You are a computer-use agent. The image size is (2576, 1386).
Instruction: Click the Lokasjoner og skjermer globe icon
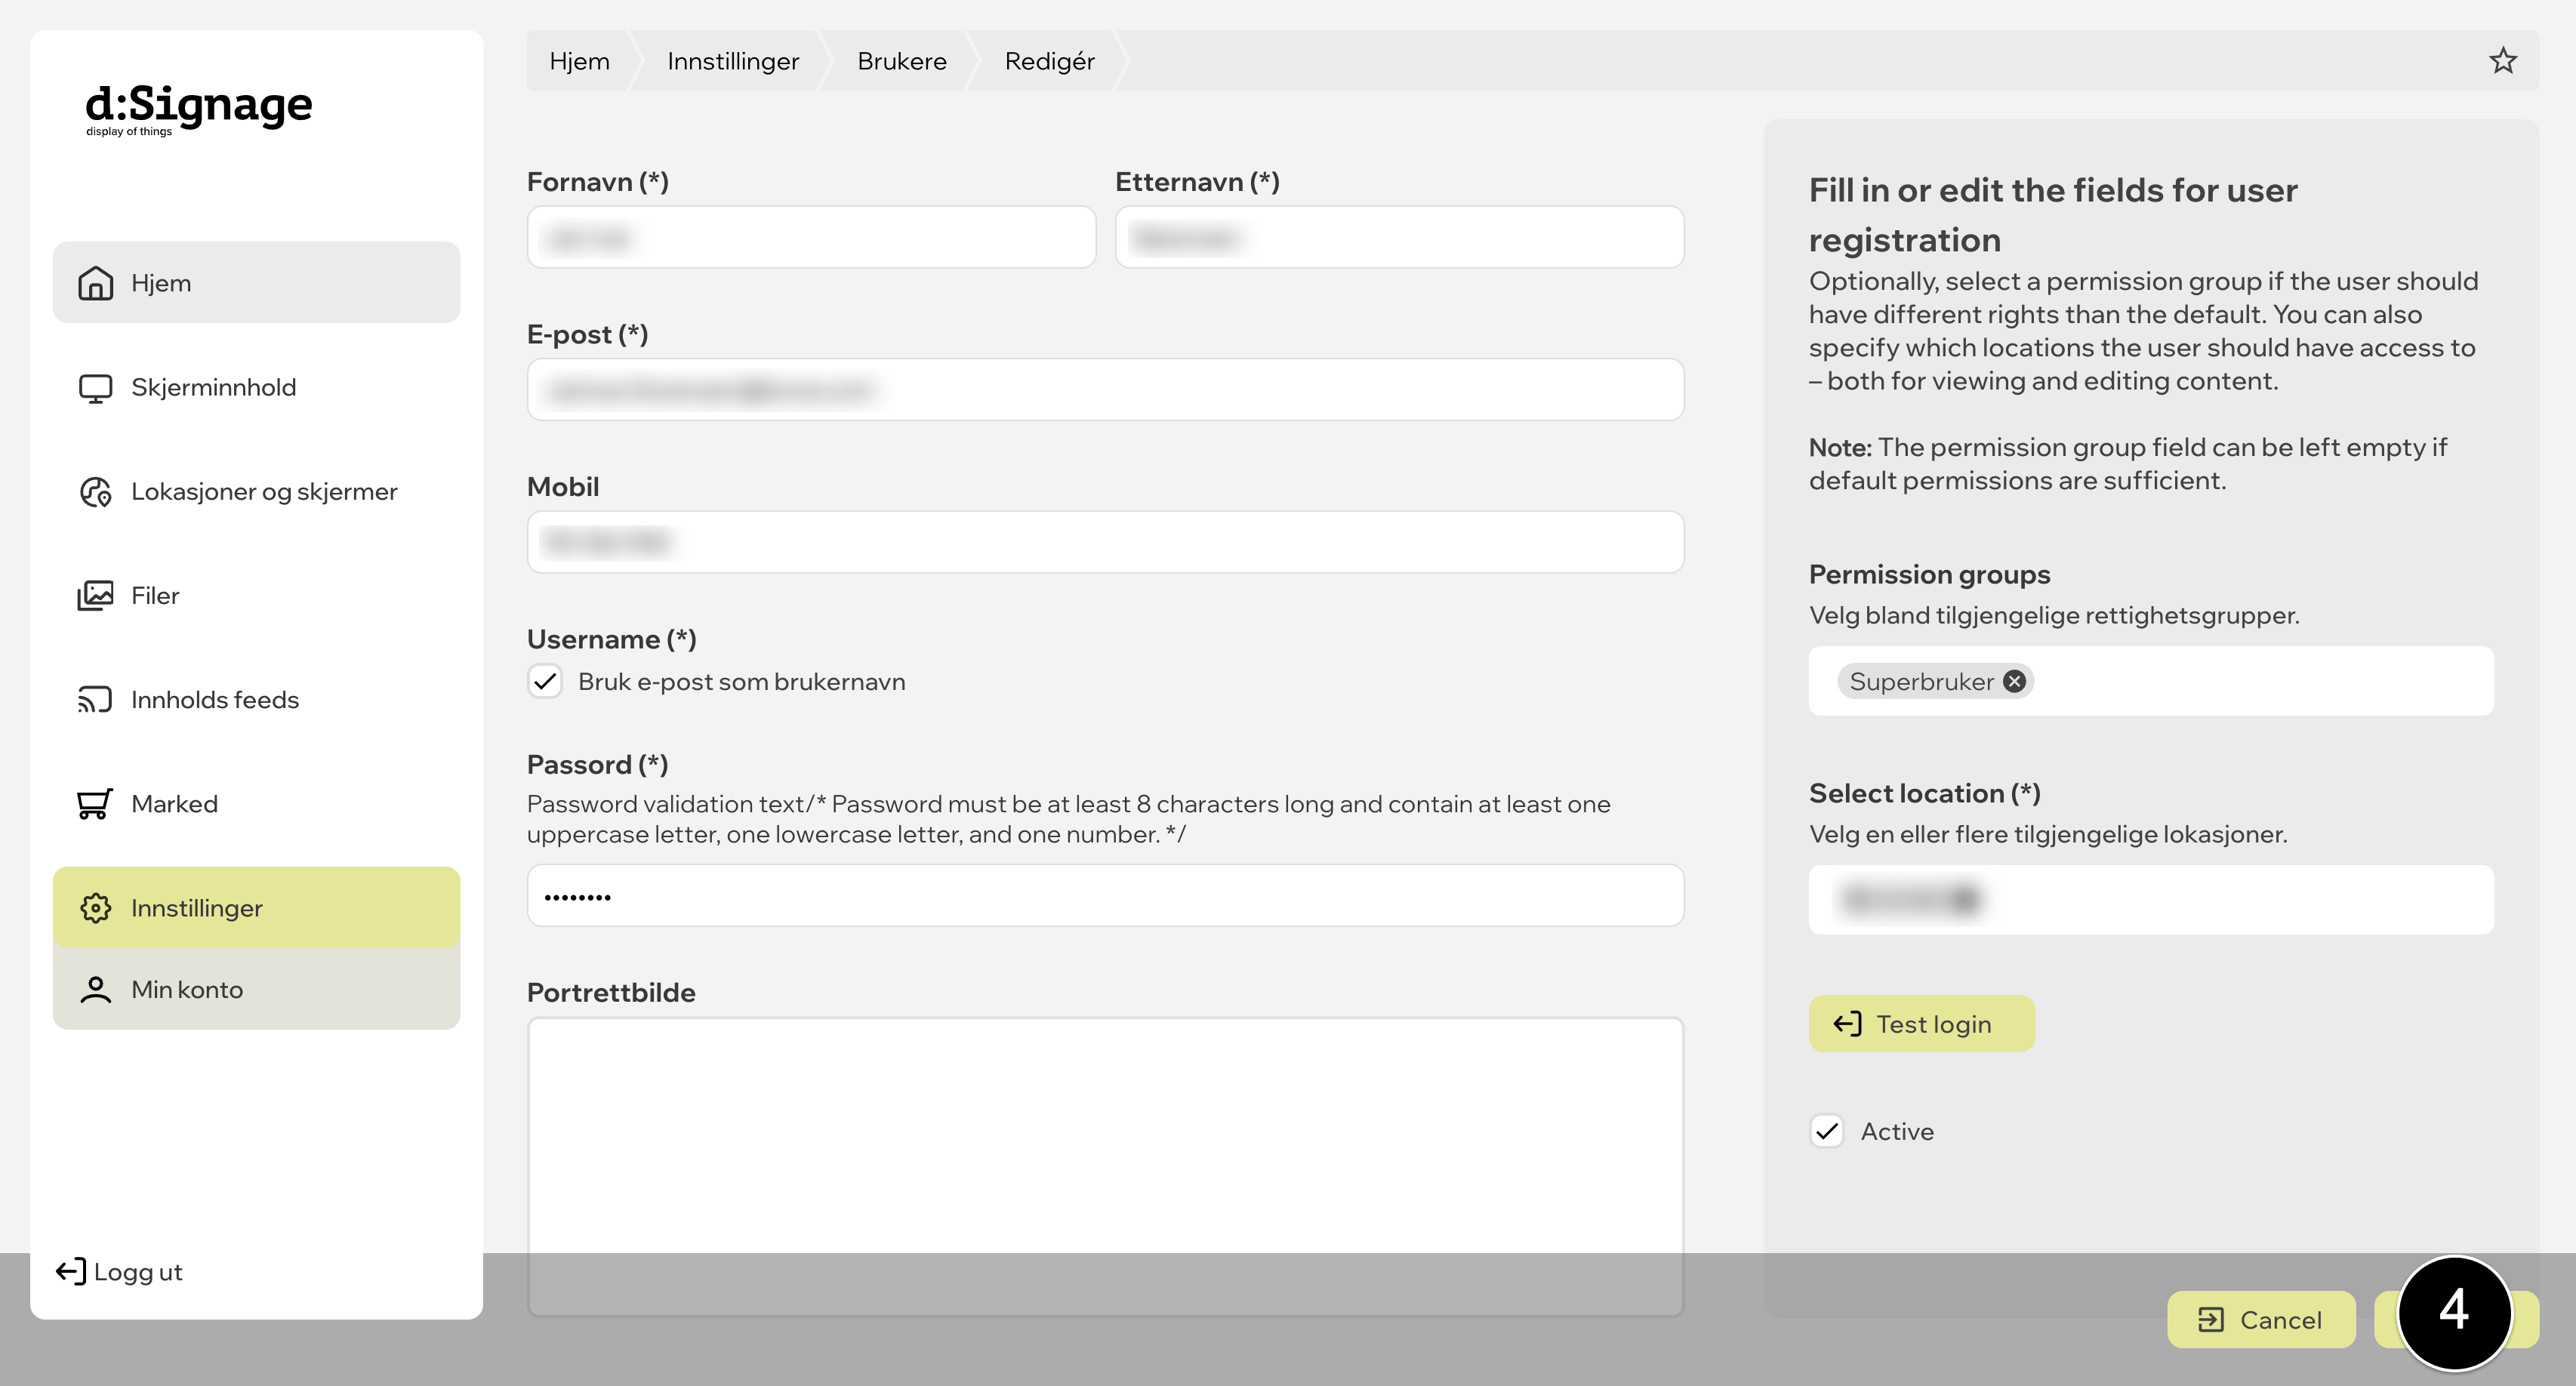[95, 491]
